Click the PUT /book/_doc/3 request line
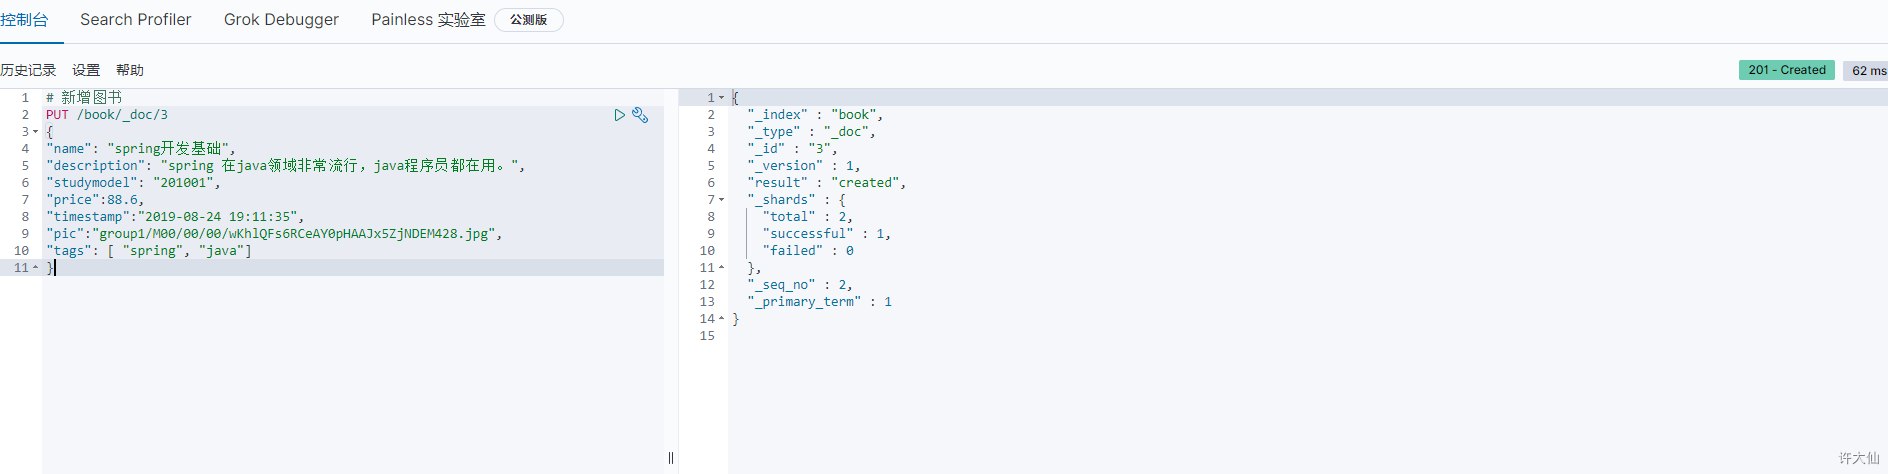The height and width of the screenshot is (474, 1888). 107,115
